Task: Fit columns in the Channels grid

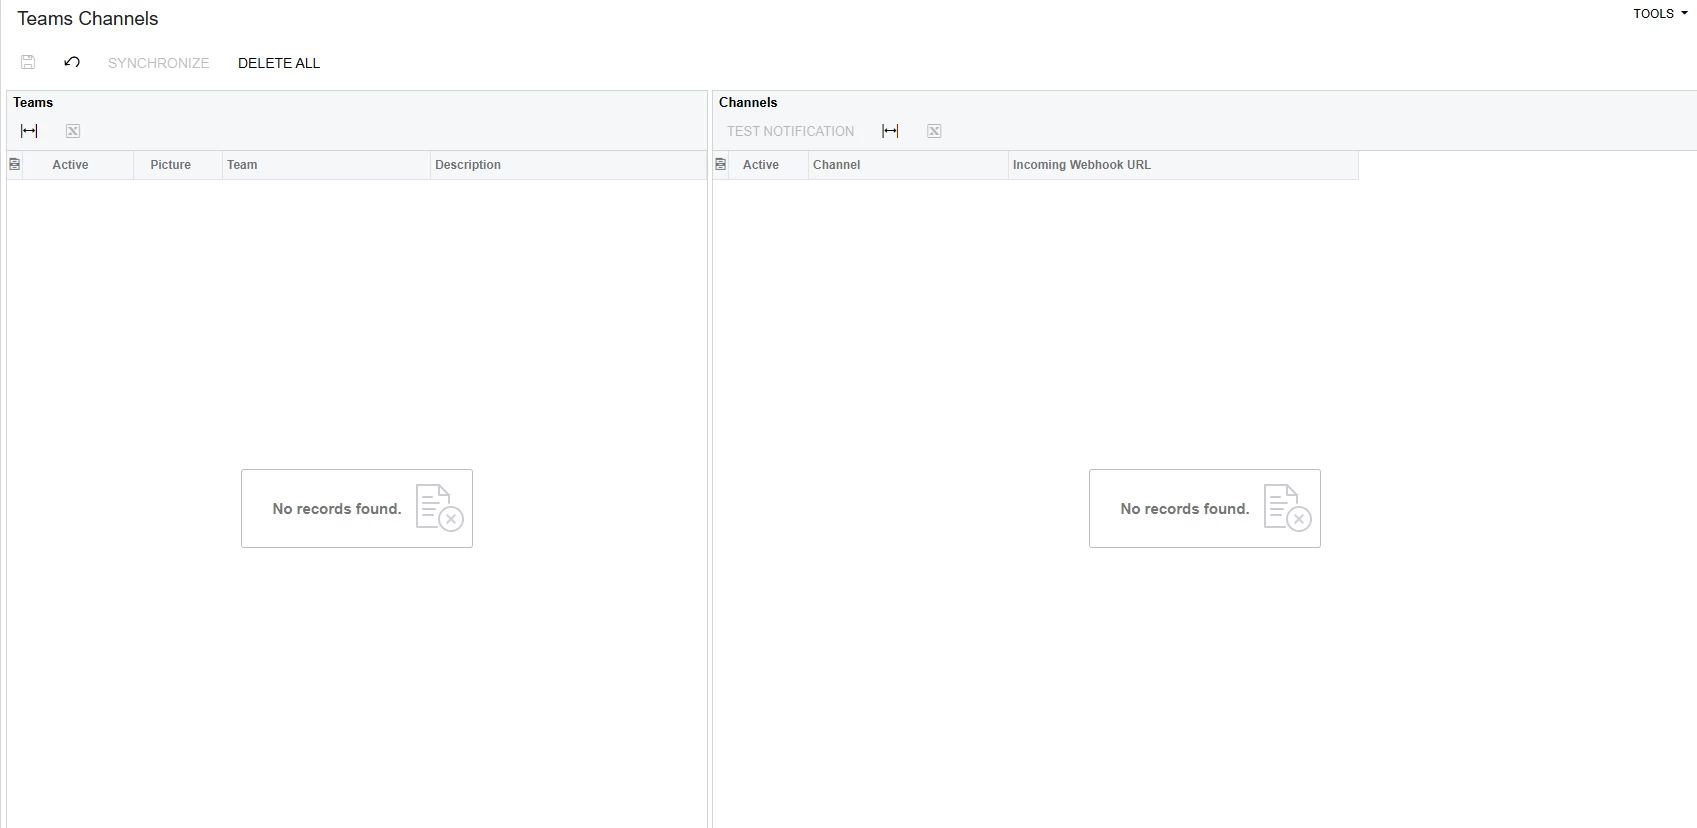Action: coord(890,131)
